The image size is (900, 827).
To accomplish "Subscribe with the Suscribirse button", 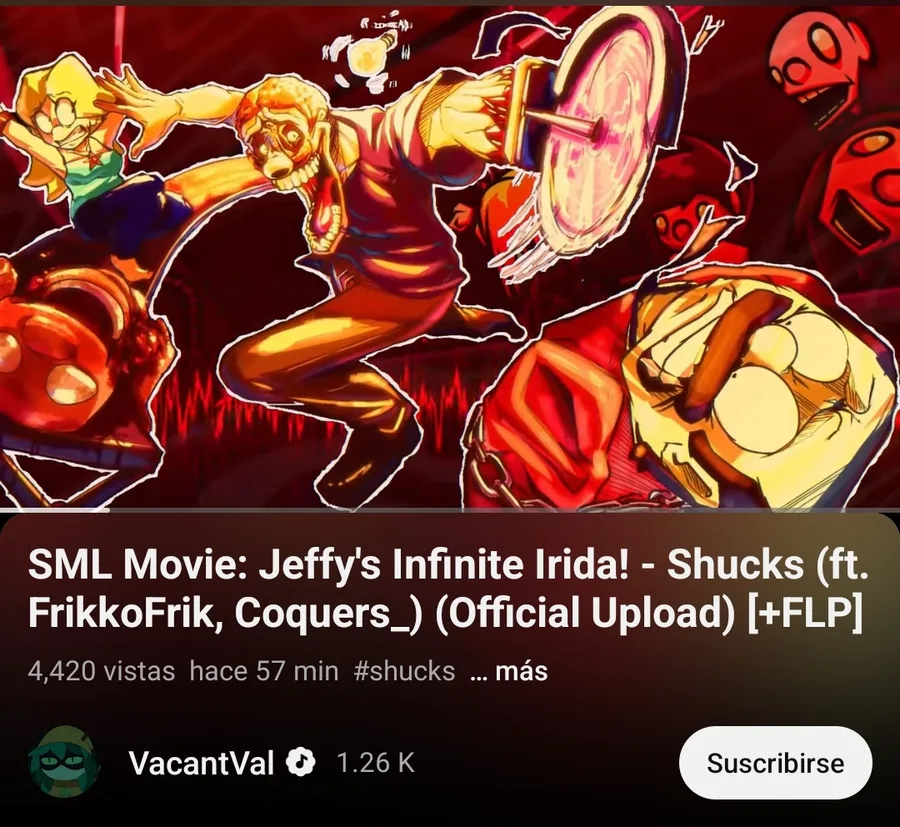I will point(775,763).
